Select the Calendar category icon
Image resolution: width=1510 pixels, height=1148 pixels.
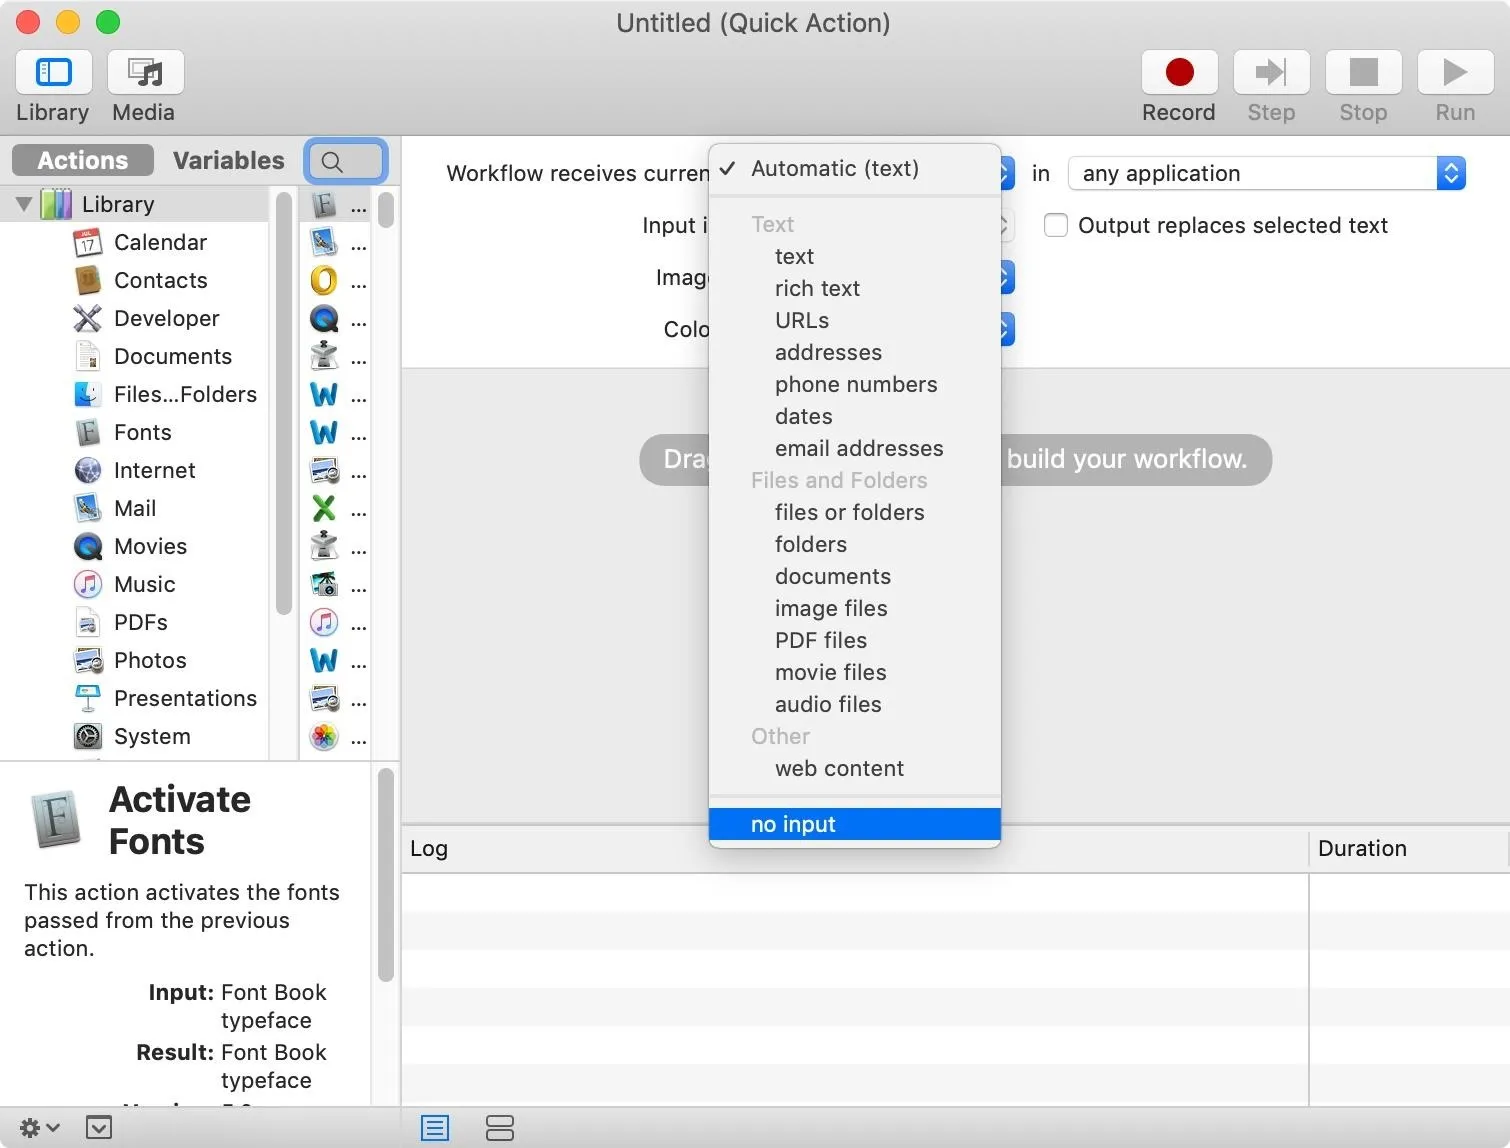(88, 242)
